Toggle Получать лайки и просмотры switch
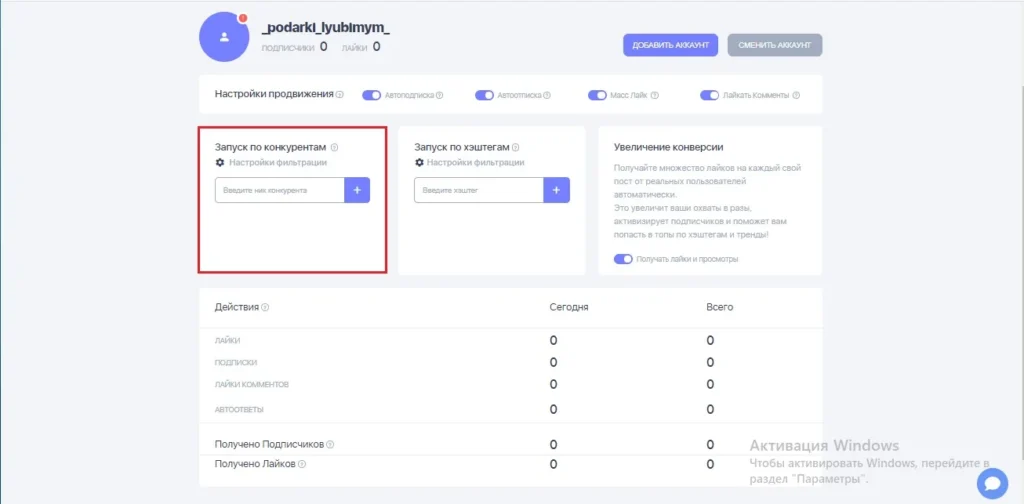 point(623,259)
